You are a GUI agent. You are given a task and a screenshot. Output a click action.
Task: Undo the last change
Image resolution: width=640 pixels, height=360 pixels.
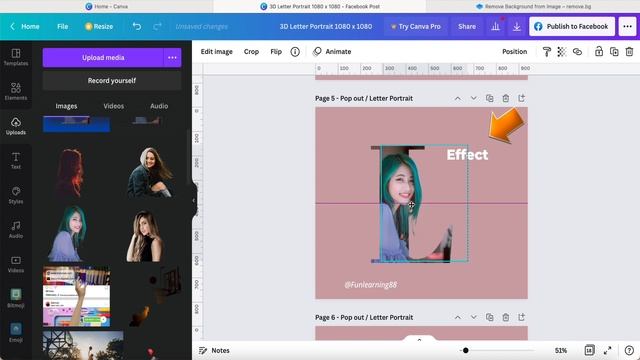tap(137, 27)
